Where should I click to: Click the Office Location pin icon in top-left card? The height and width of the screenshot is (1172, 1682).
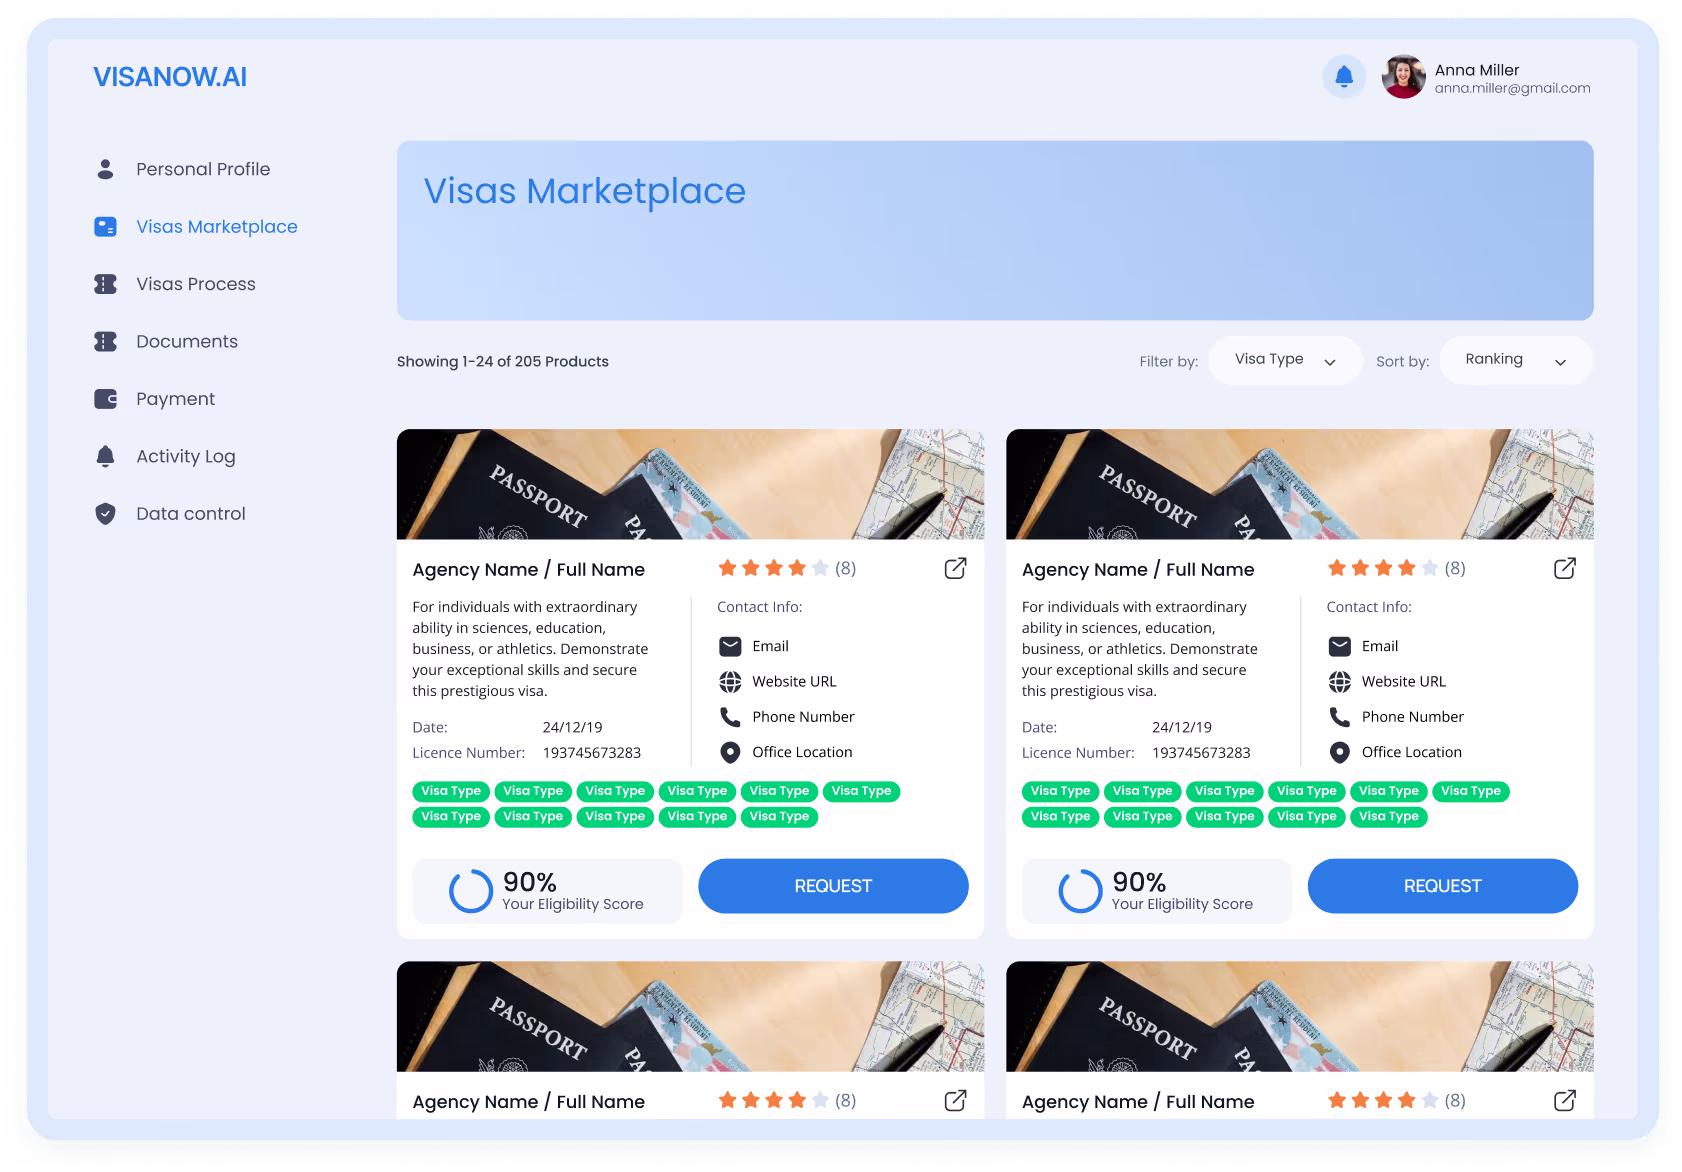730,752
